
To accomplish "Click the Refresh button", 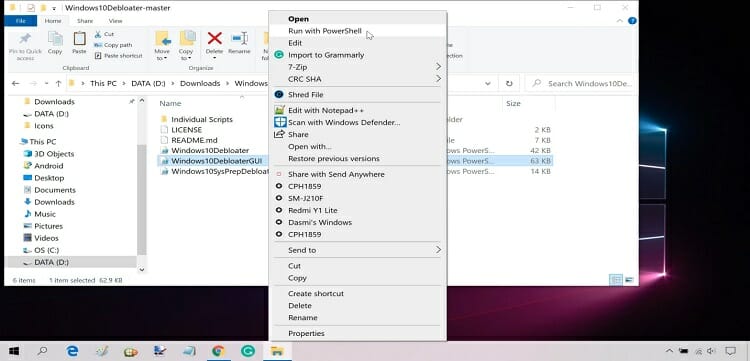I will point(509,83).
